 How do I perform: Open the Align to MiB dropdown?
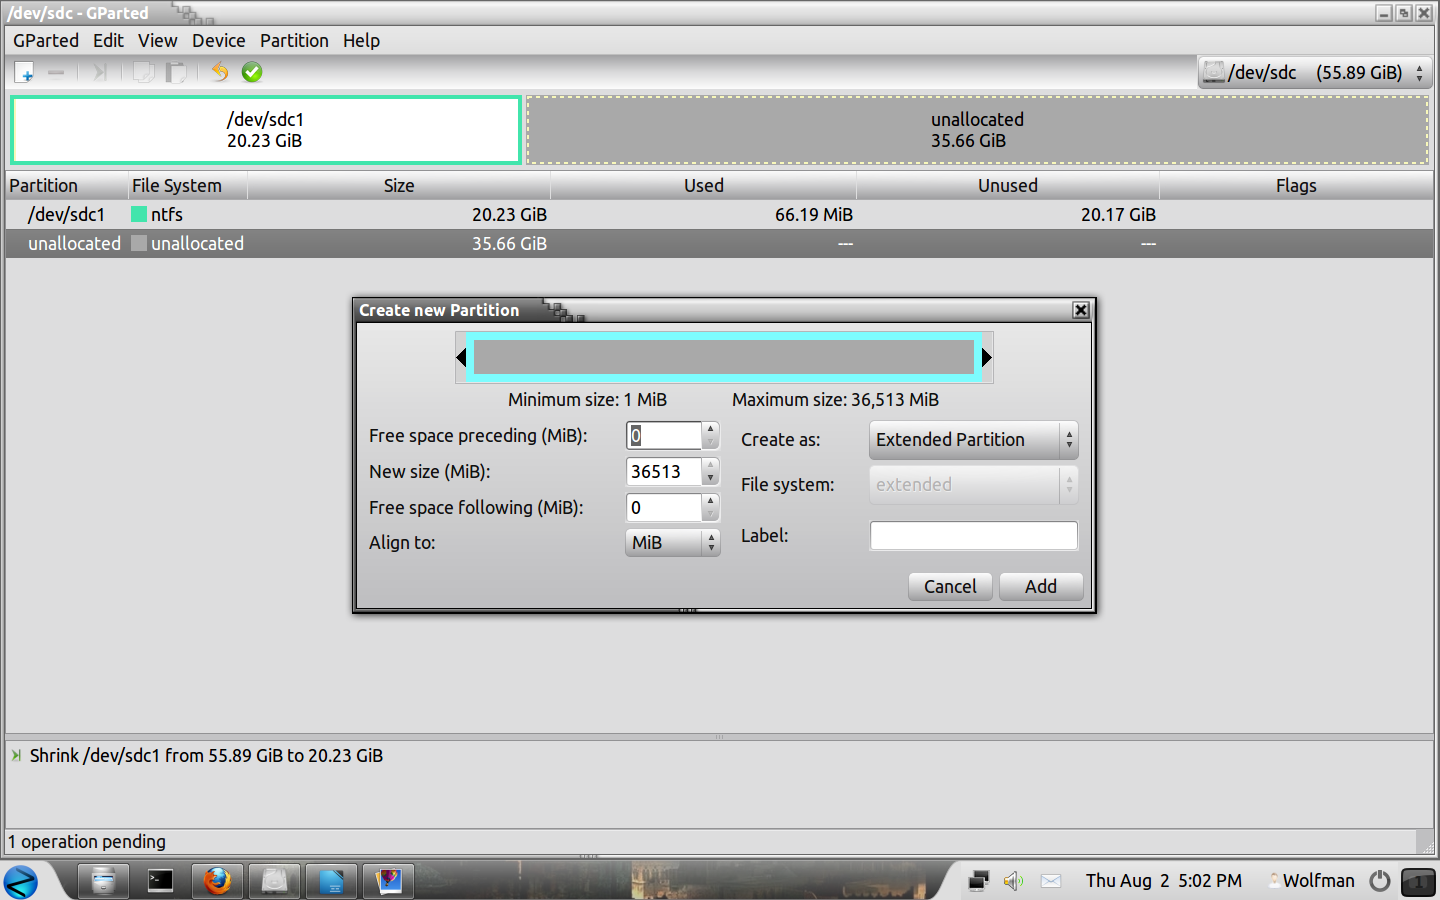click(x=673, y=542)
